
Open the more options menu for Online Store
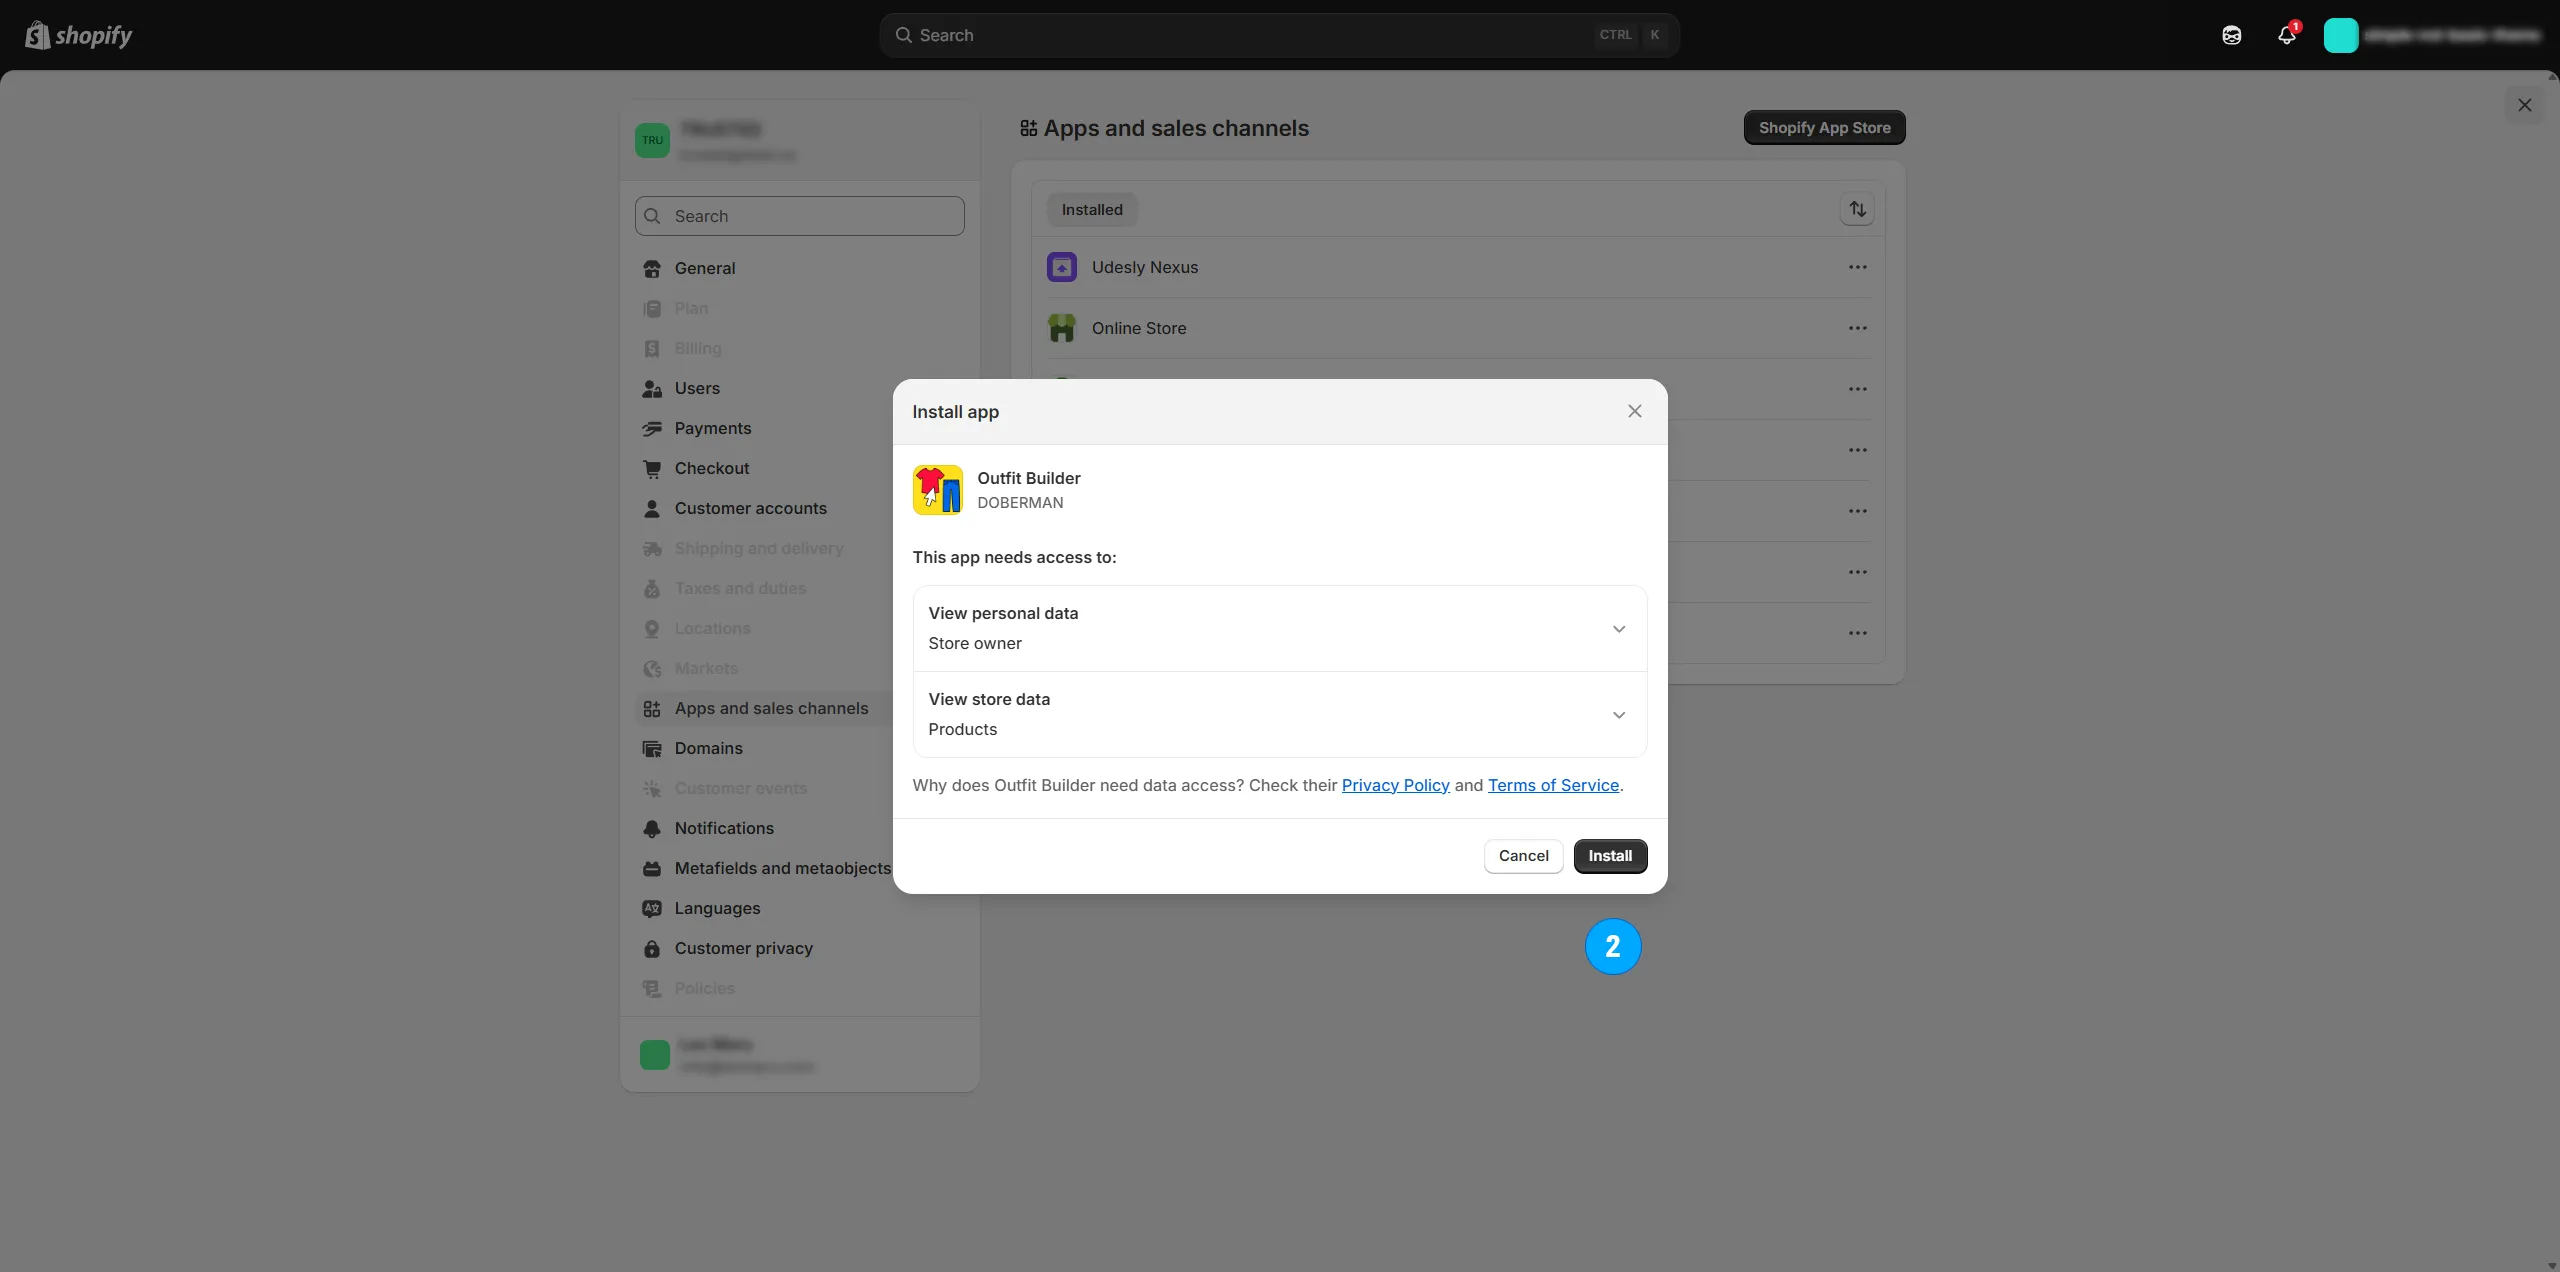1857,328
